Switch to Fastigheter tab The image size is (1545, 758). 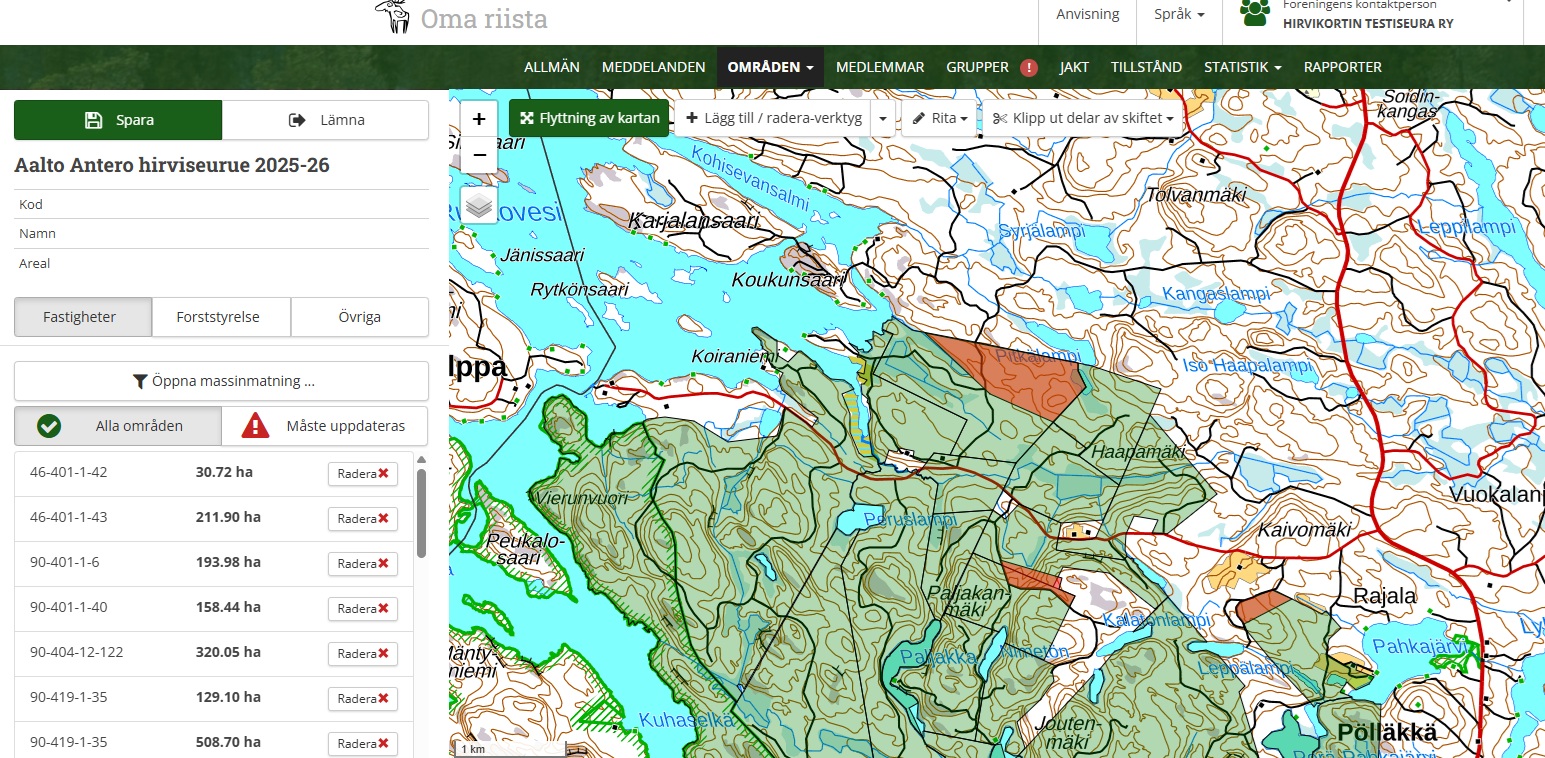pyautogui.click(x=83, y=317)
